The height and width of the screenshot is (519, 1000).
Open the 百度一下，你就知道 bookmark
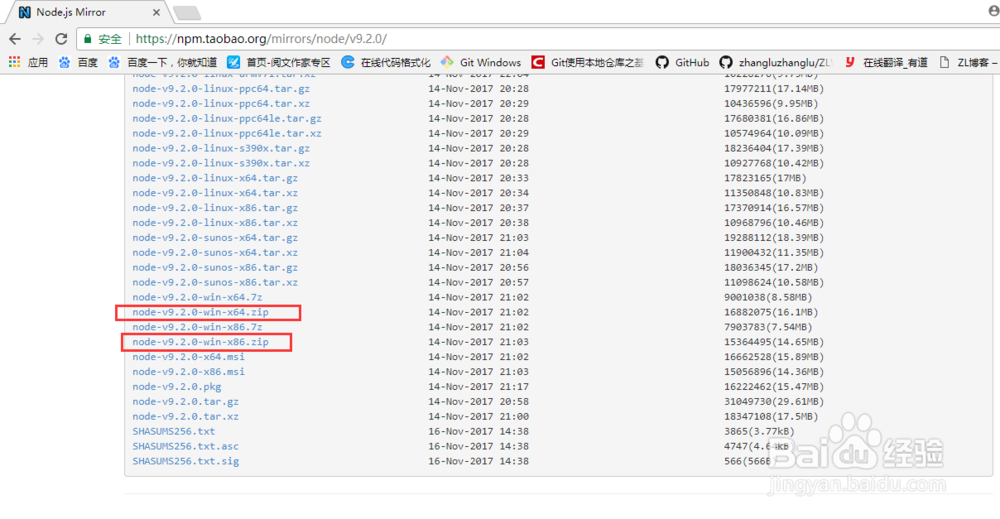point(163,62)
